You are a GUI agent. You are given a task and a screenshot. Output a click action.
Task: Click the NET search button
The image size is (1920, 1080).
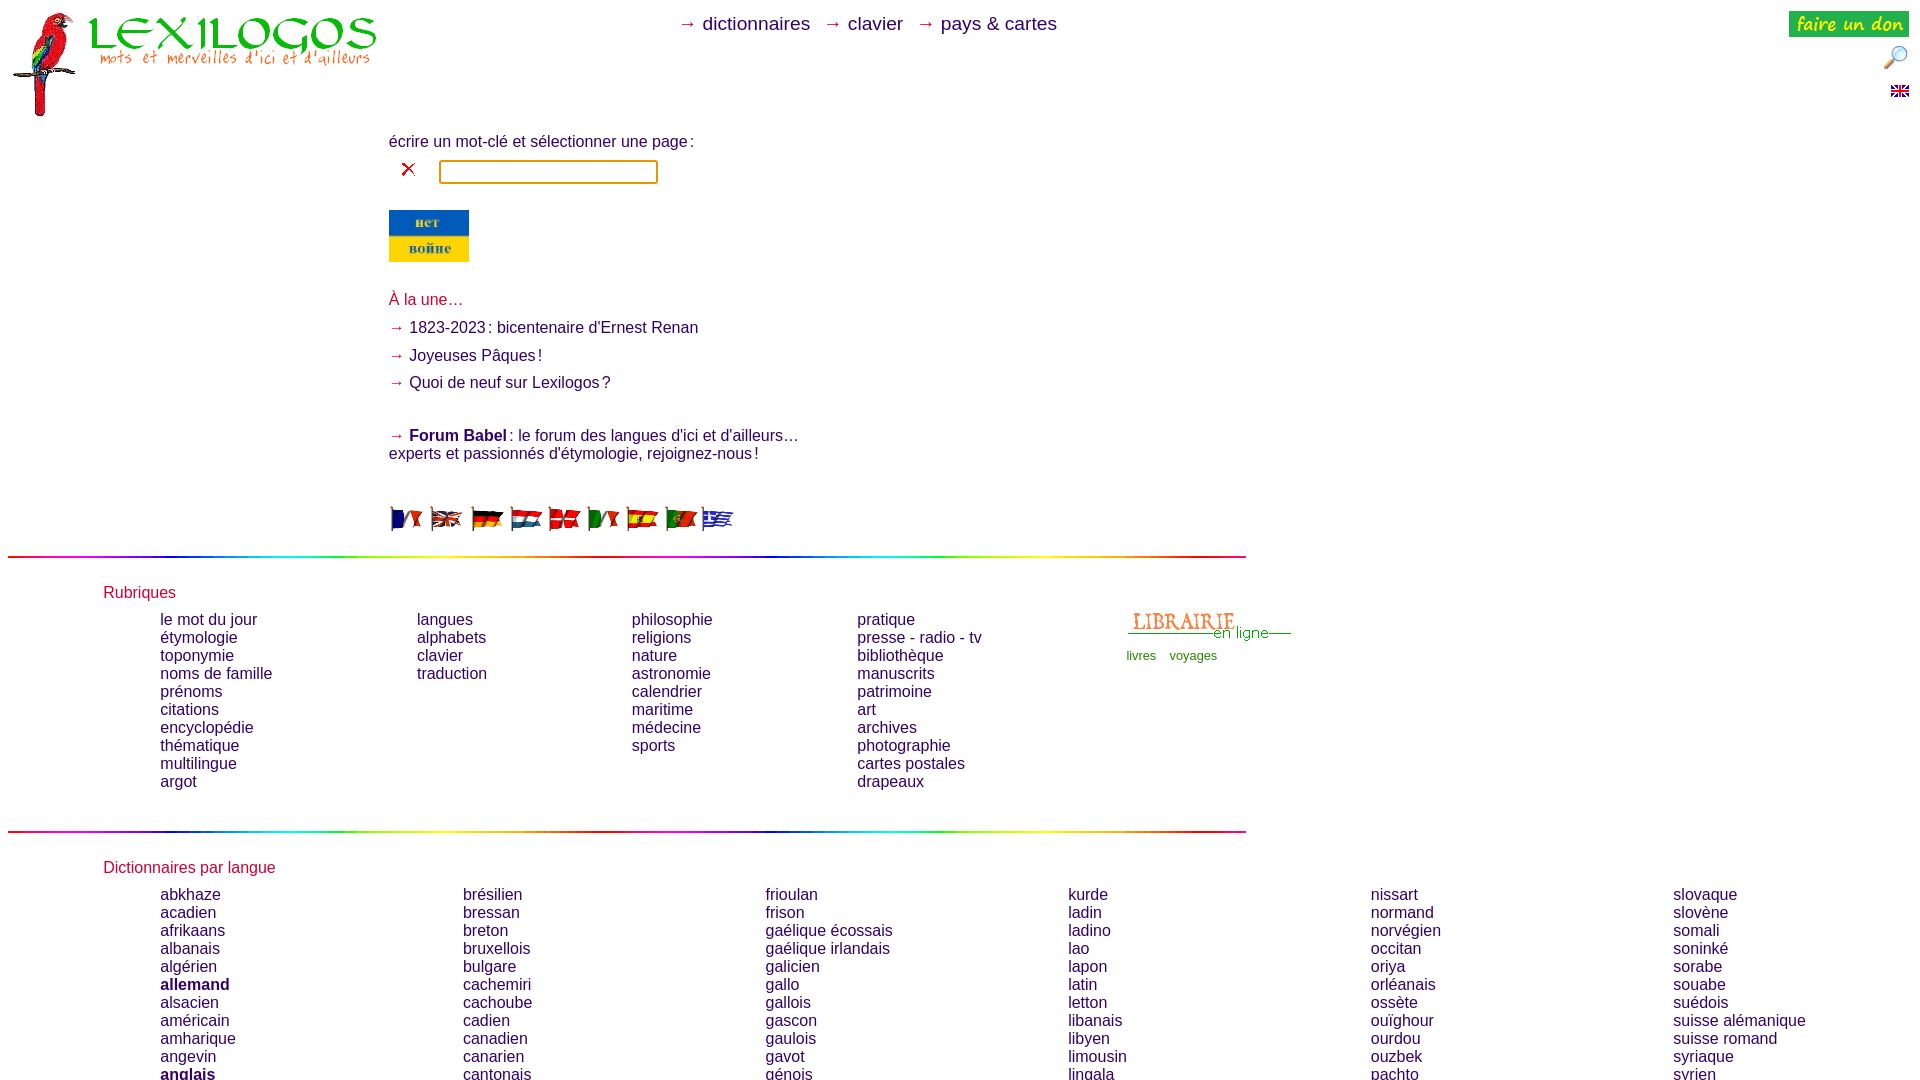coord(427,222)
